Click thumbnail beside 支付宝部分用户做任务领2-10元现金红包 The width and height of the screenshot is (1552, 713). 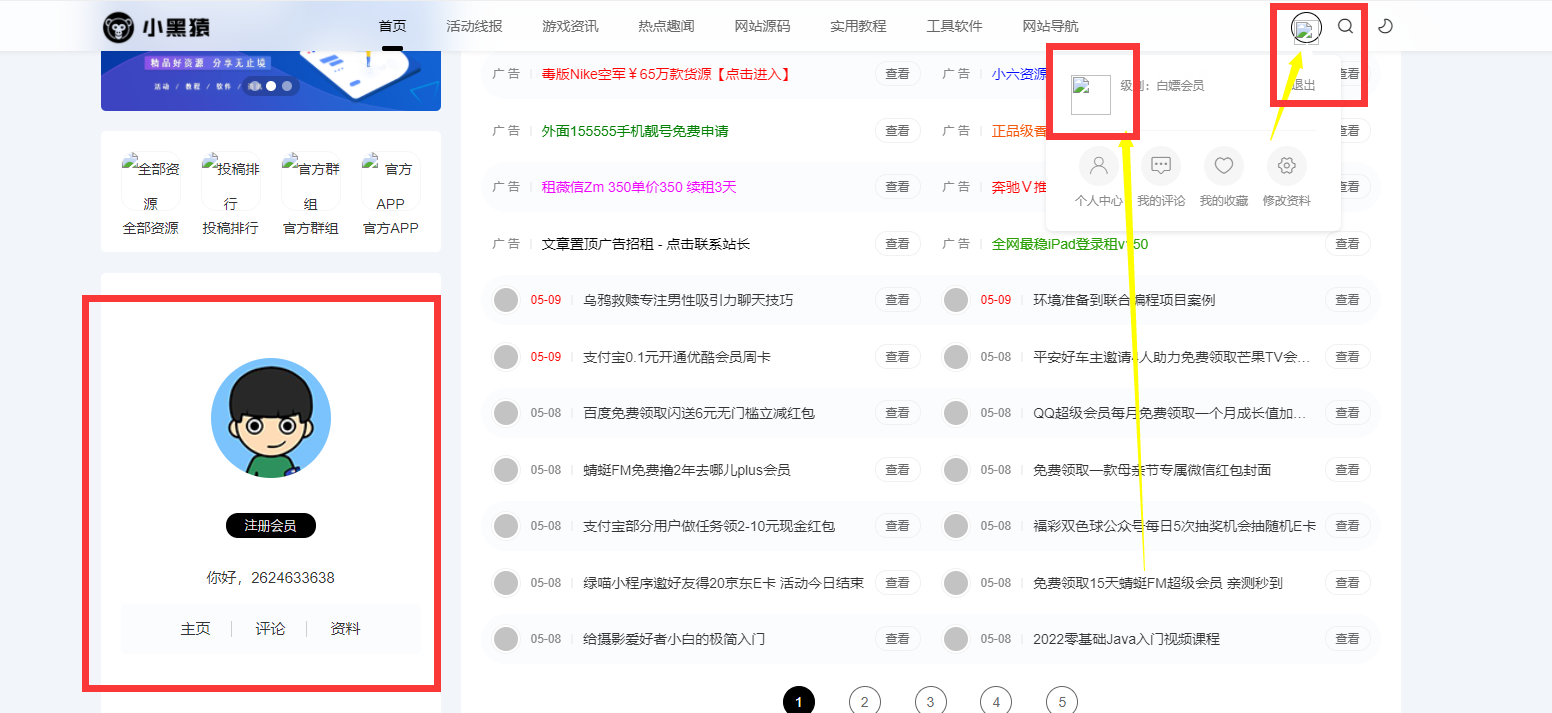506,526
